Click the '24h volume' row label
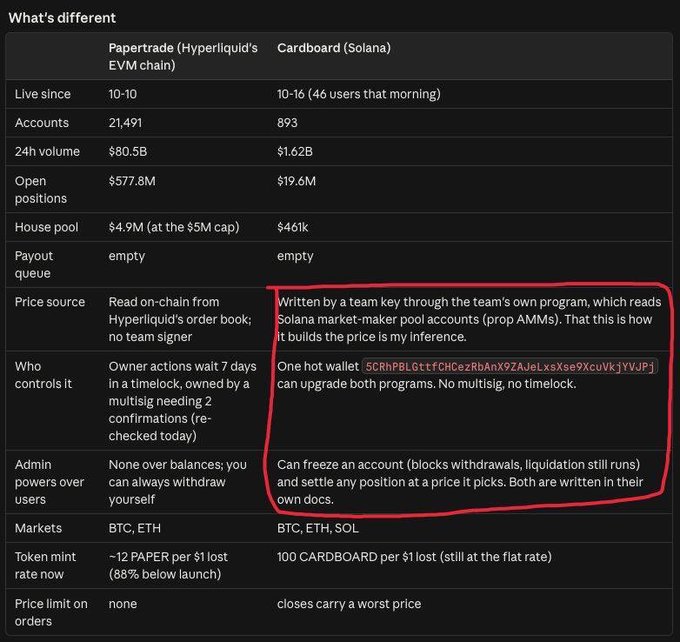Screen dimensions: 680x642 (47, 151)
